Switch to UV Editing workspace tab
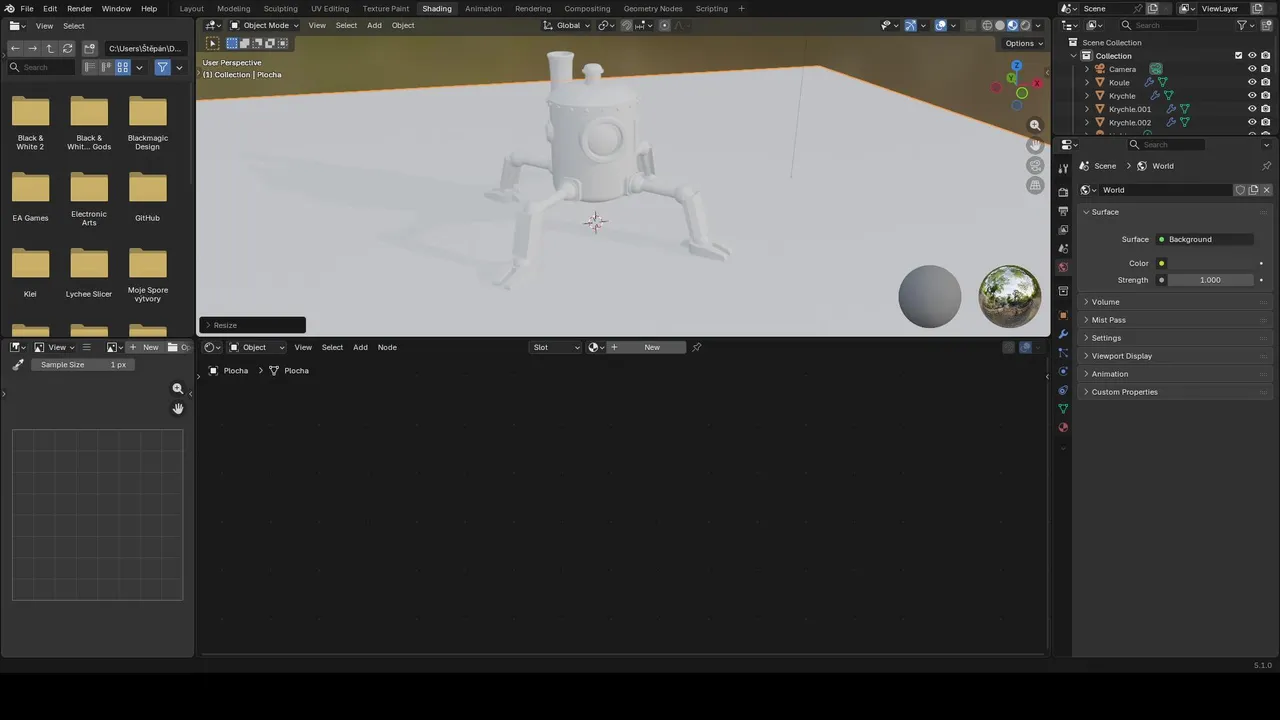Screen dimensions: 1280x720 330,8
